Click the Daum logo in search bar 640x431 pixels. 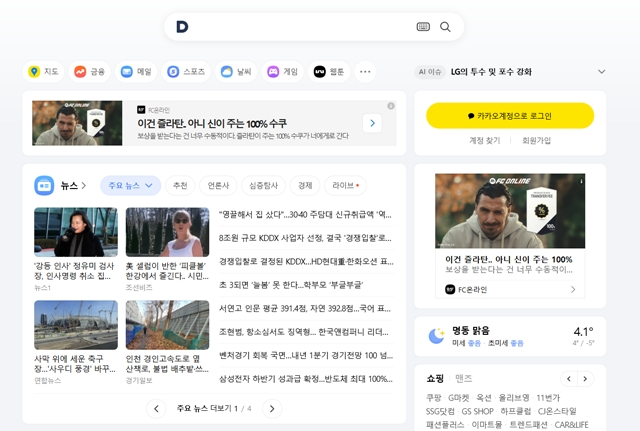pos(182,27)
